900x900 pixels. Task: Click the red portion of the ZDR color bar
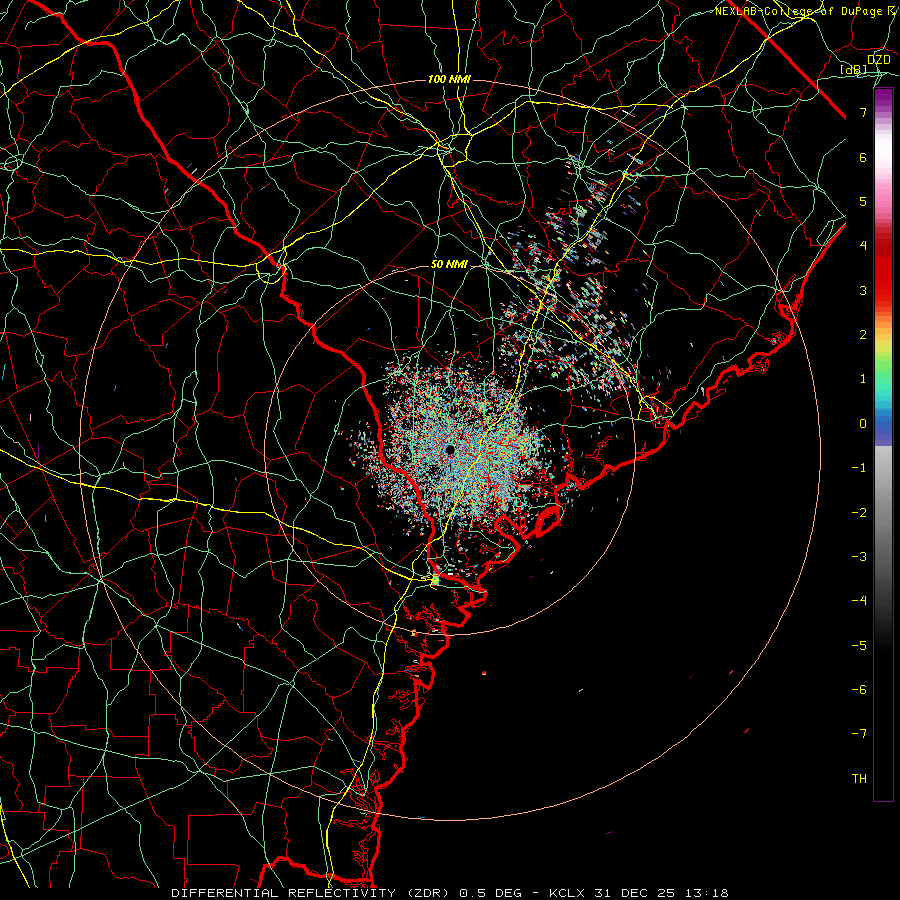[x=883, y=267]
